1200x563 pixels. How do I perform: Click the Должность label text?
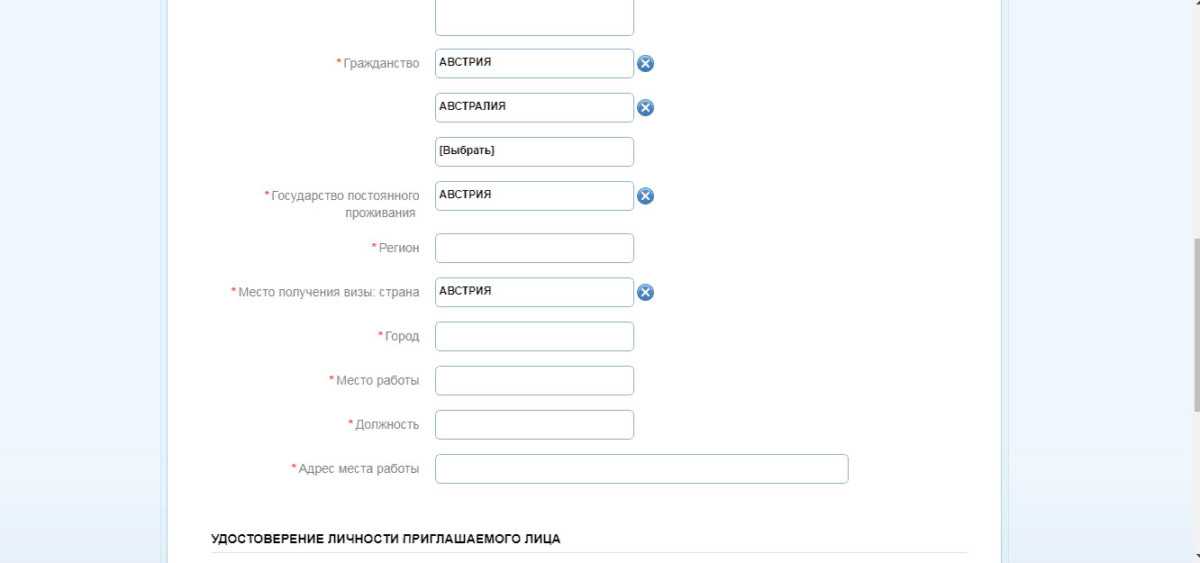pyautogui.click(x=387, y=424)
